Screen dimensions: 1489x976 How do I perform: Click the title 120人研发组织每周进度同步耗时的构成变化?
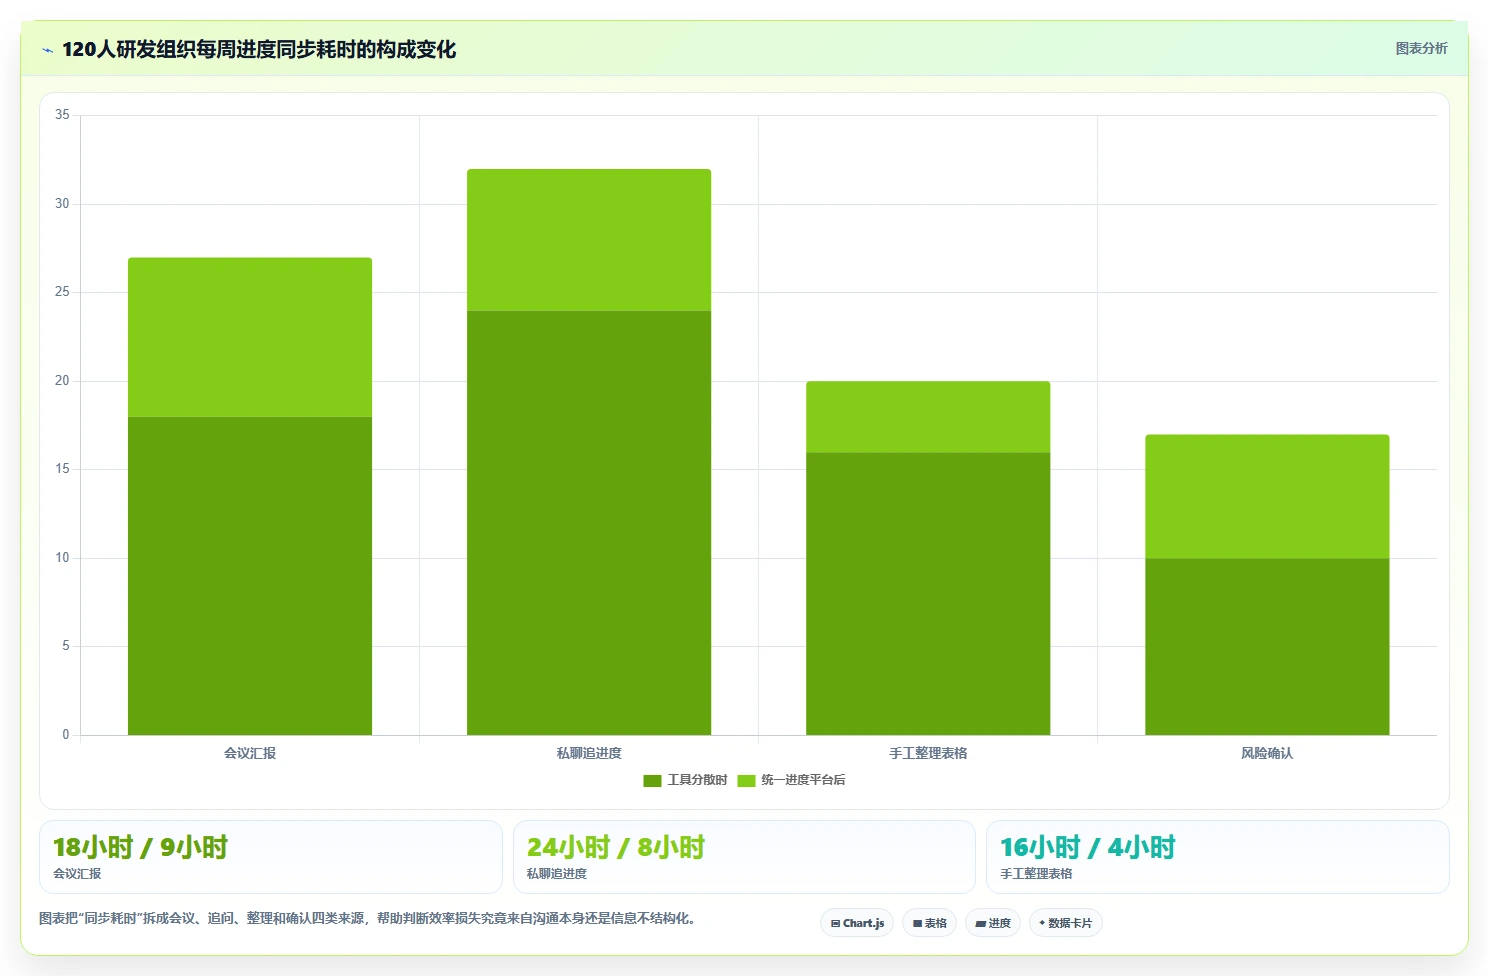coord(259,50)
